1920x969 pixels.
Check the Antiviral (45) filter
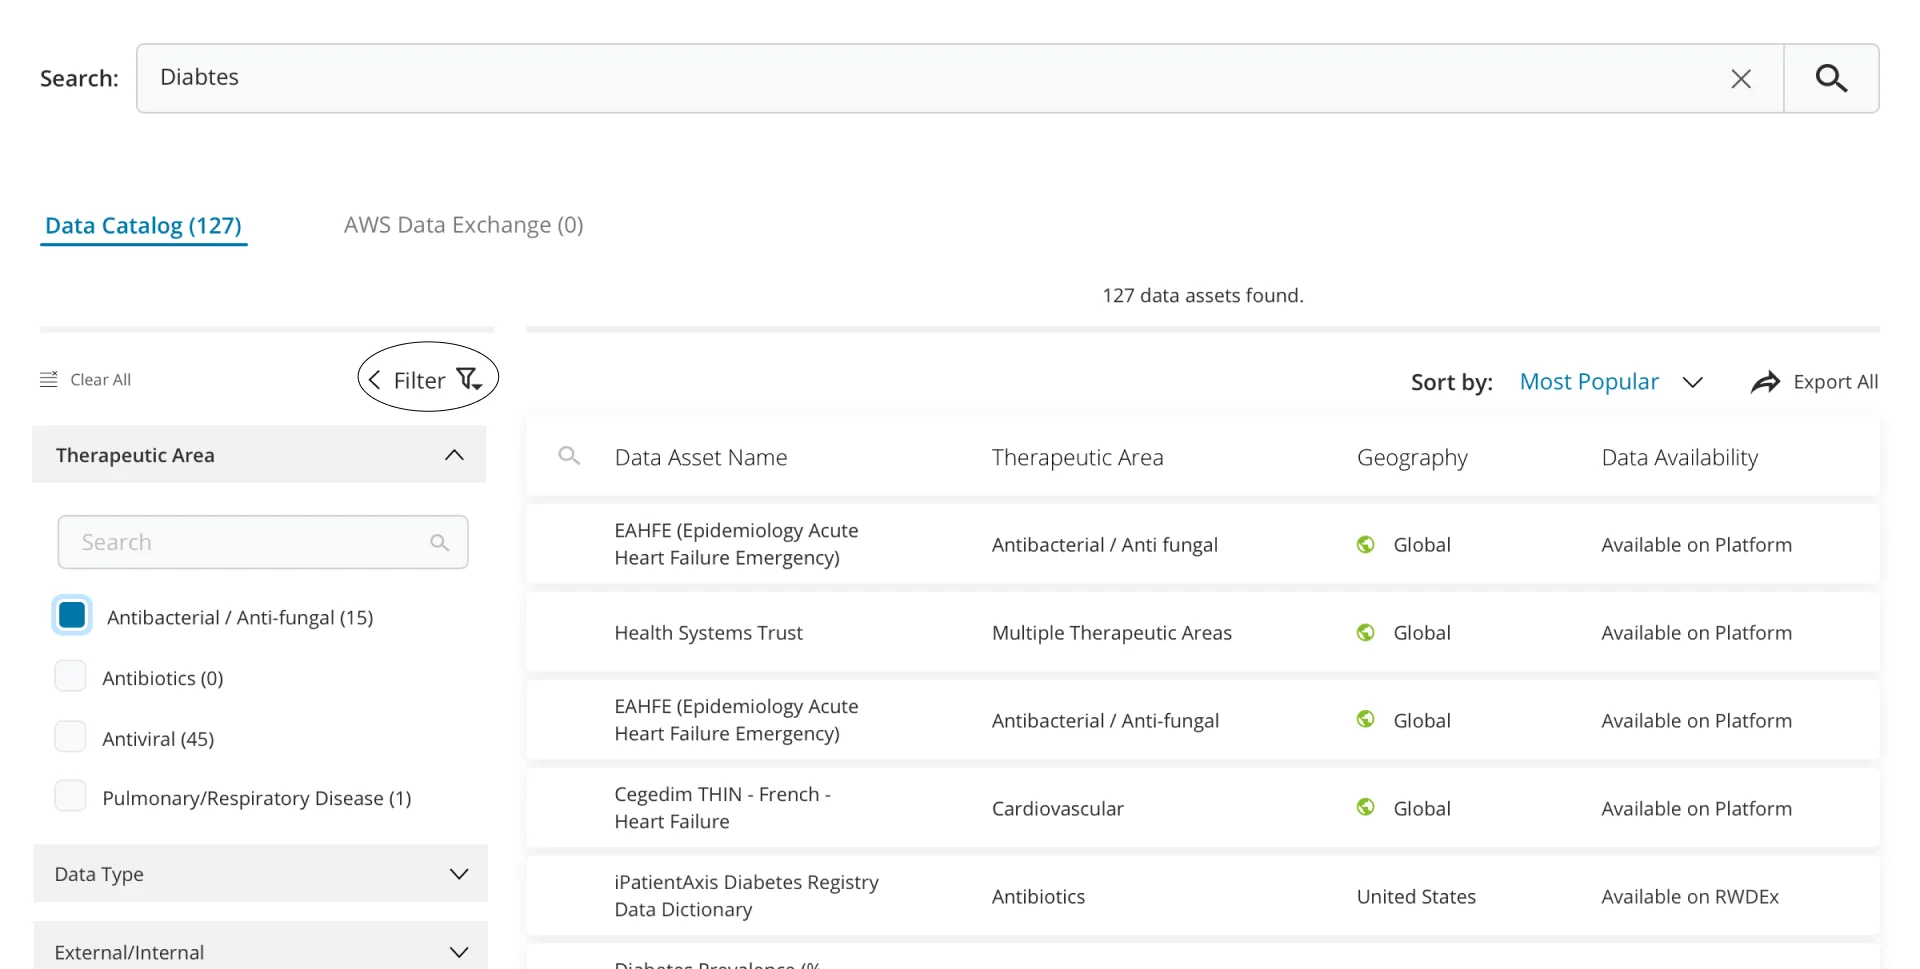tap(70, 737)
